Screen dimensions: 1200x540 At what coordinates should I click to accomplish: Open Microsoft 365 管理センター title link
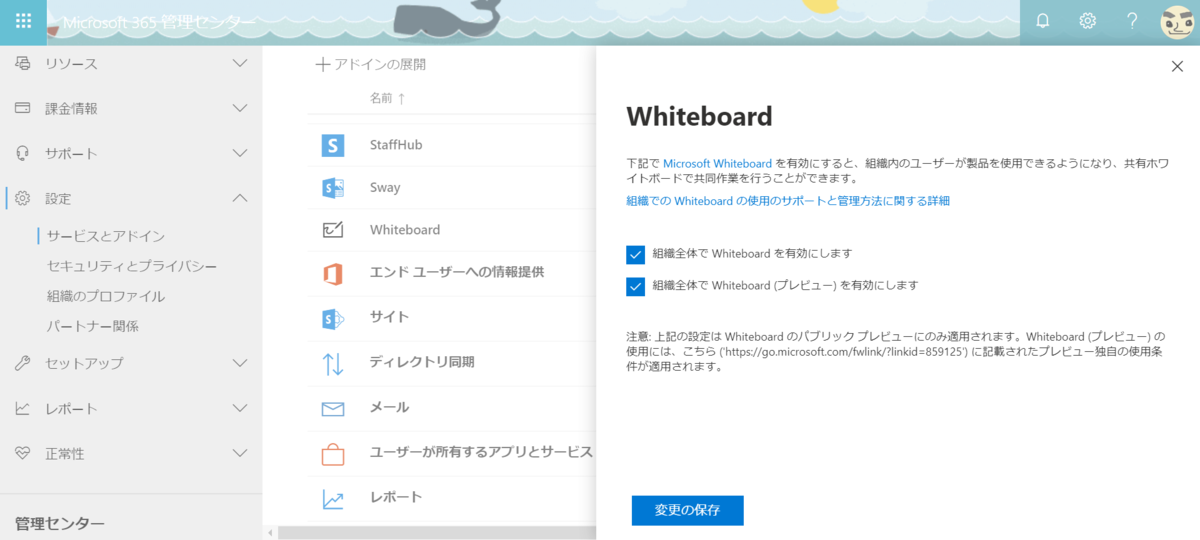click(x=159, y=22)
